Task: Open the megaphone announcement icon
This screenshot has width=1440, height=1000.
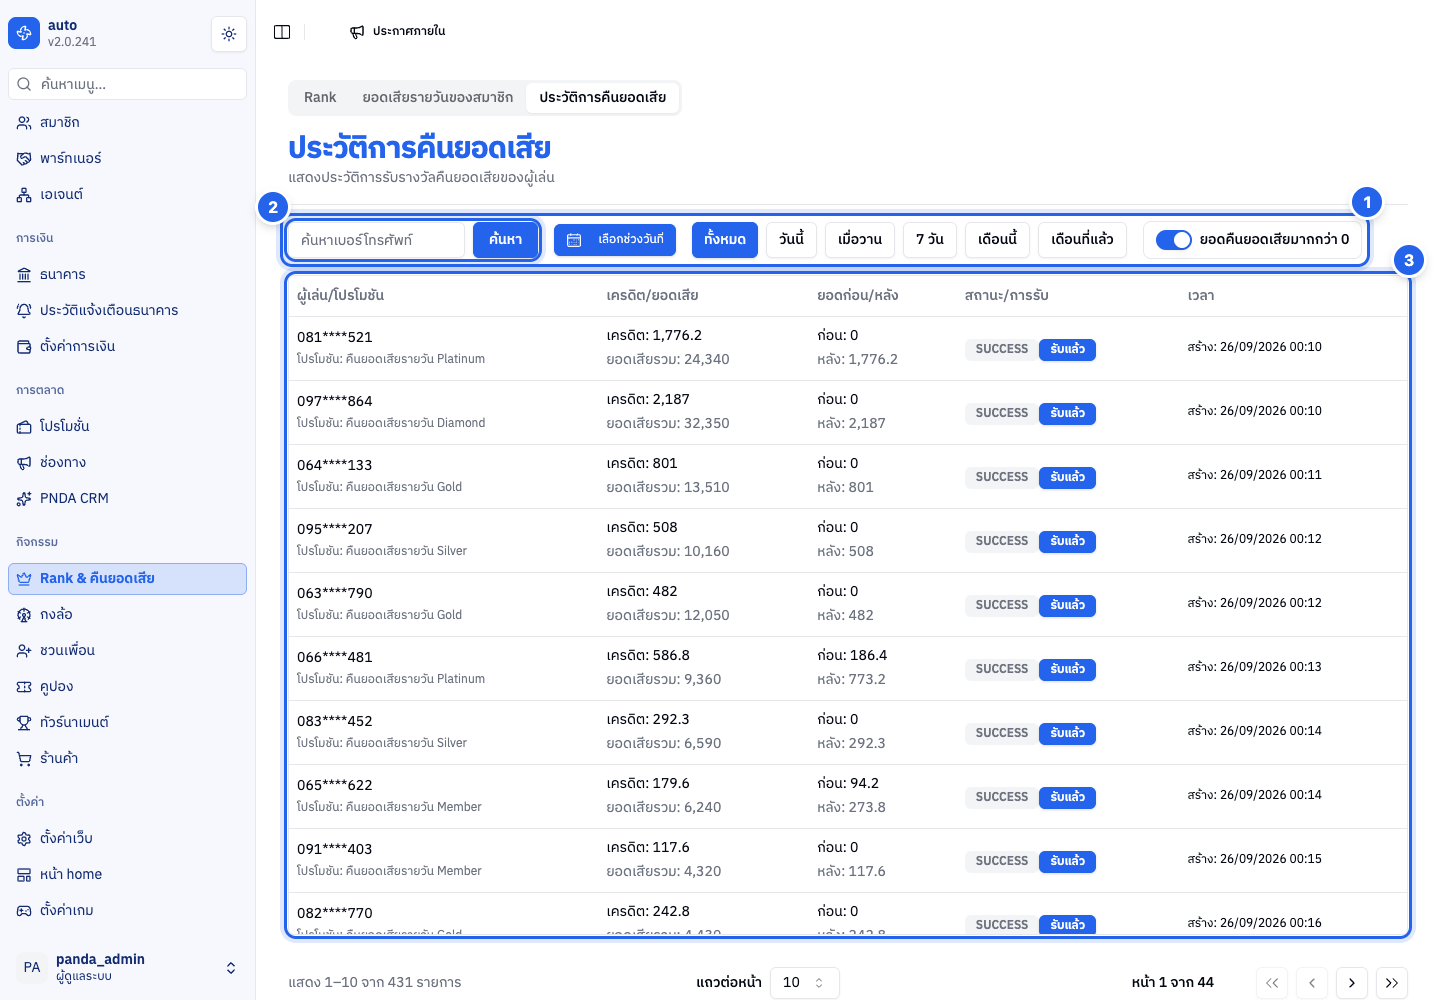Action: [357, 32]
